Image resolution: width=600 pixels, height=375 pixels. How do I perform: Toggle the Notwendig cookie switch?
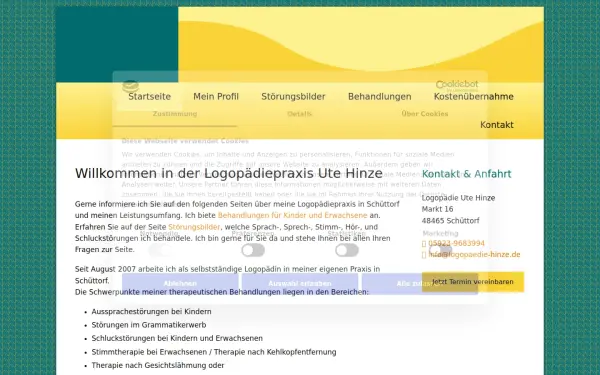tap(160, 250)
